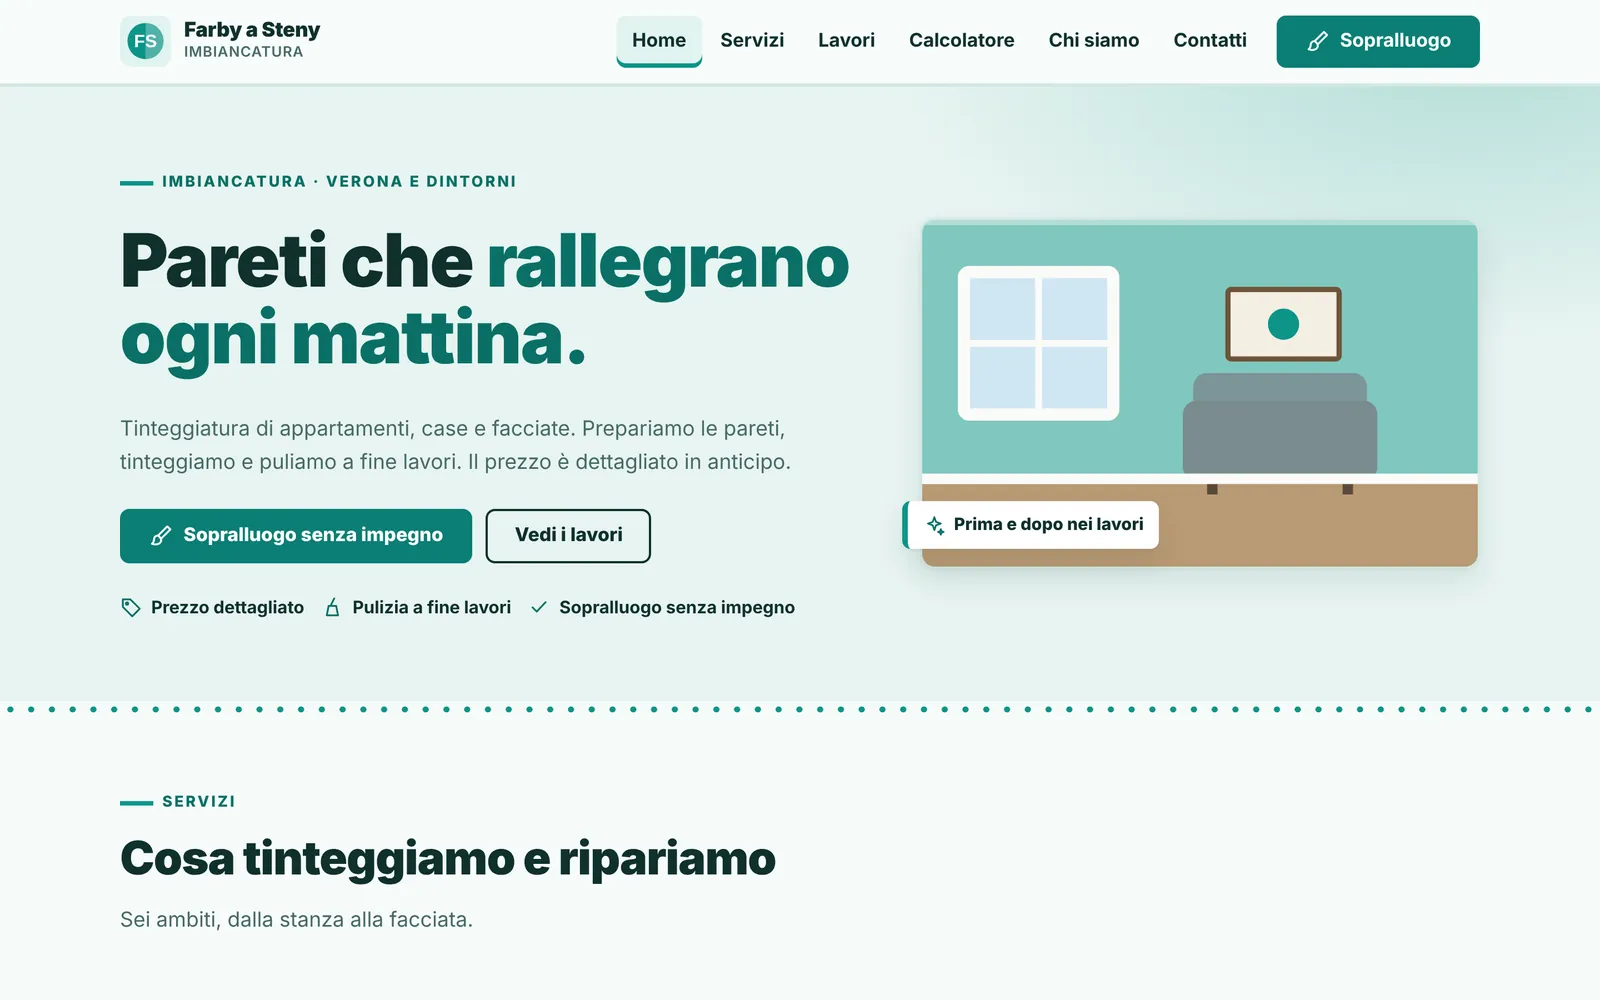Open the Home nav tab
Image resolution: width=1600 pixels, height=1000 pixels.
pos(659,41)
